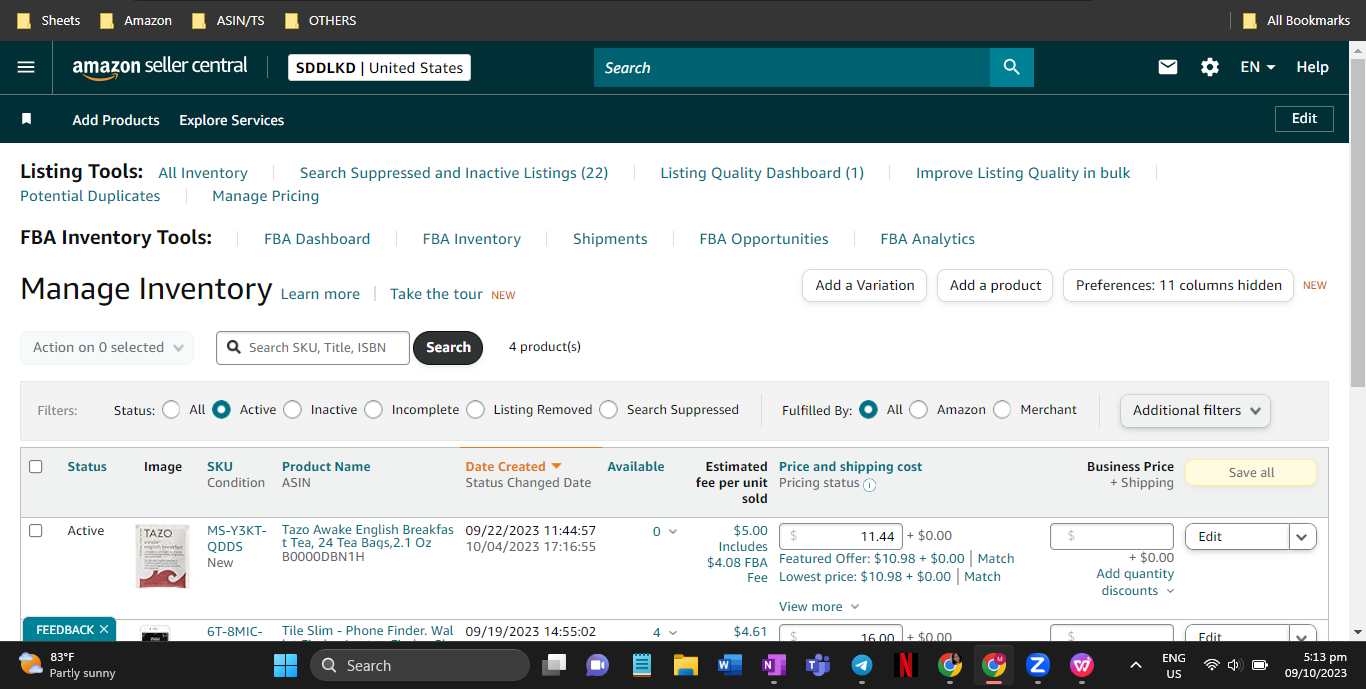The image size is (1366, 689).
Task: Check the Tazo Awake tea row checkbox
Action: click(36, 531)
